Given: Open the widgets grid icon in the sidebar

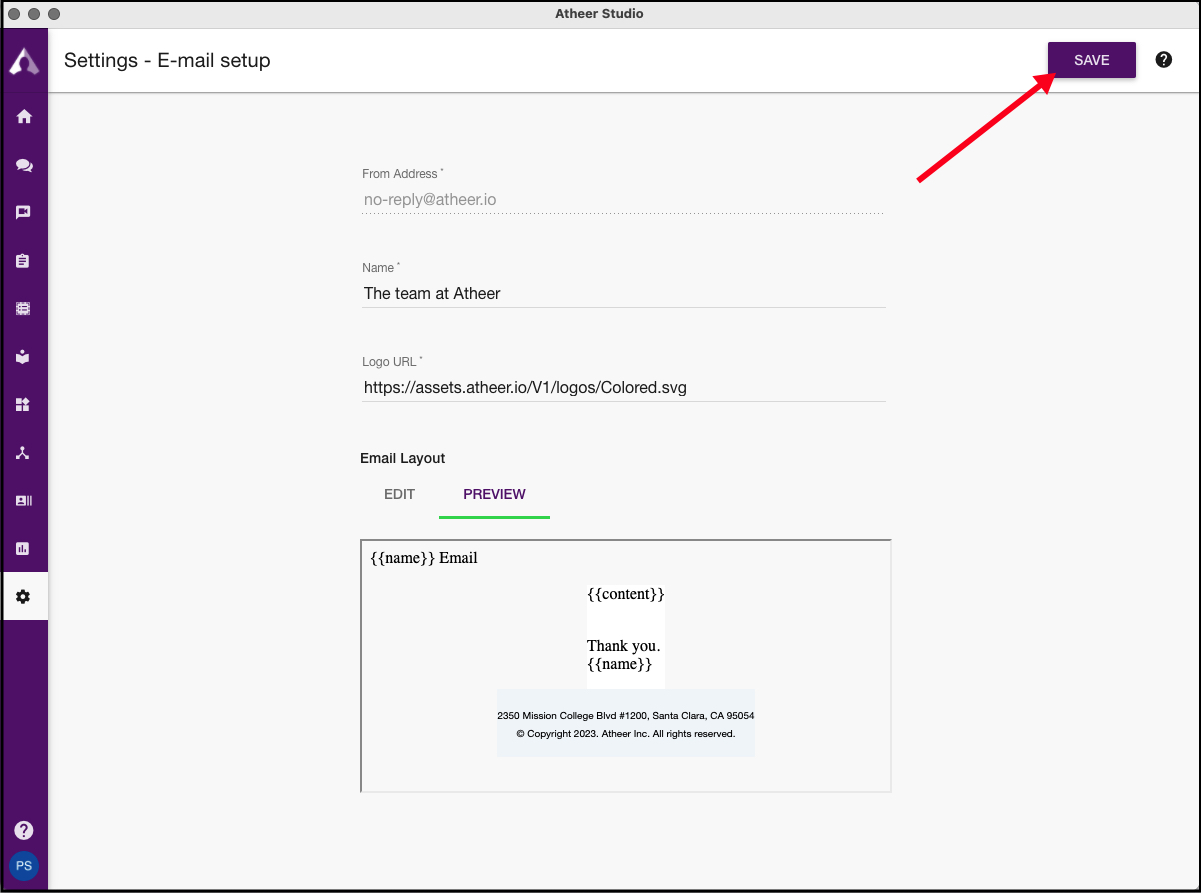Looking at the screenshot, I should tap(24, 405).
